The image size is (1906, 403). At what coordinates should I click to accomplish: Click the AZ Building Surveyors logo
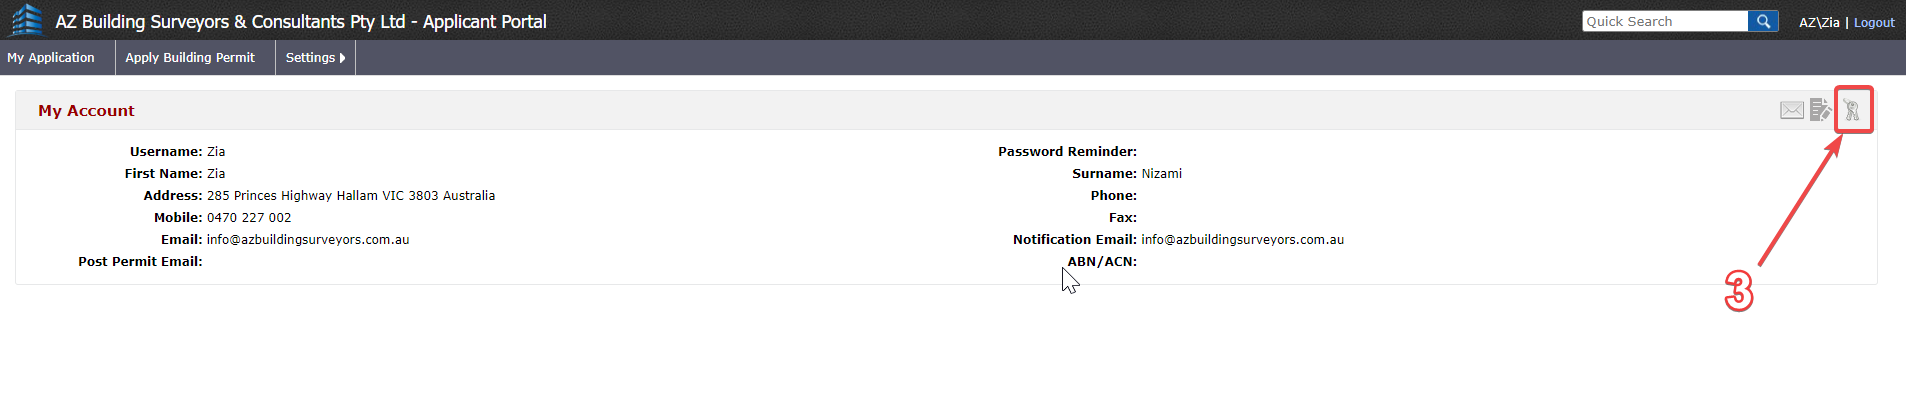coord(27,20)
